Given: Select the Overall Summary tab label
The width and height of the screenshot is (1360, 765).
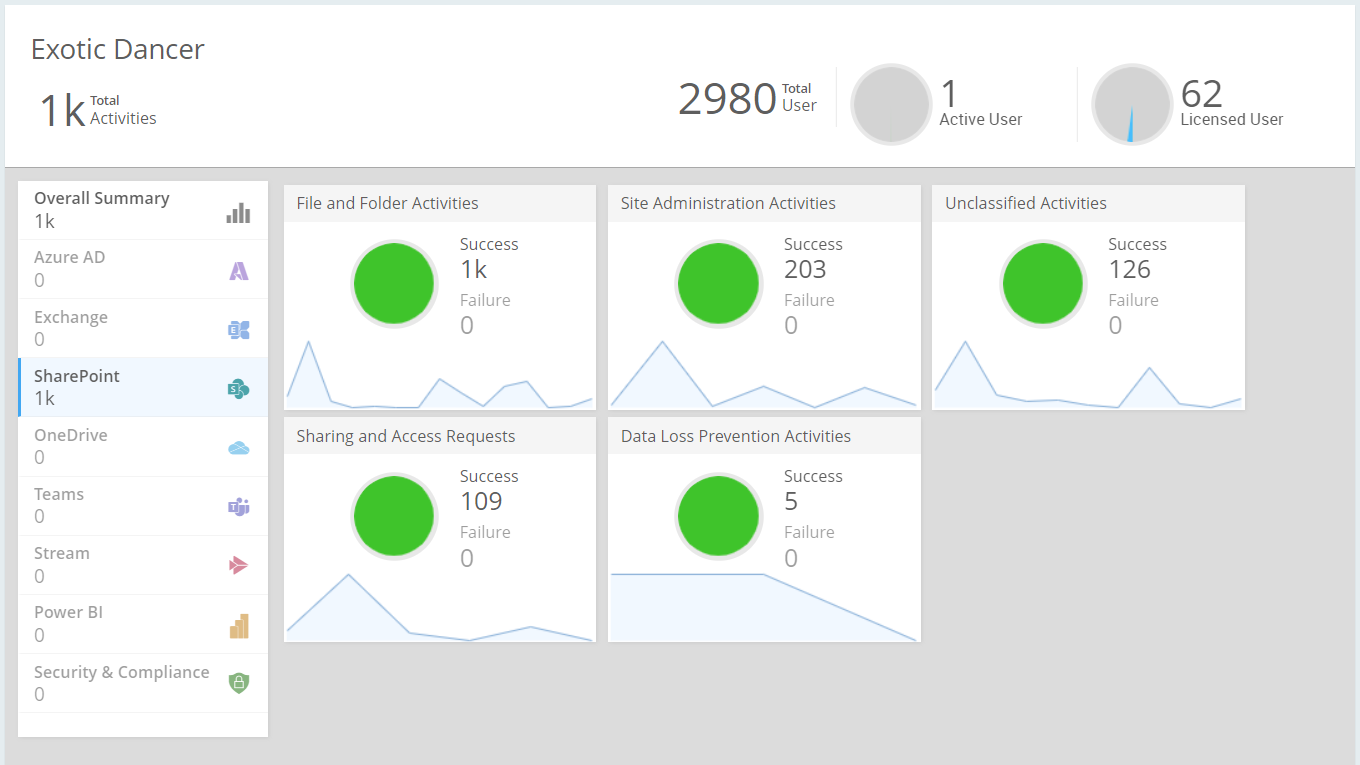Looking at the screenshot, I should [x=102, y=198].
